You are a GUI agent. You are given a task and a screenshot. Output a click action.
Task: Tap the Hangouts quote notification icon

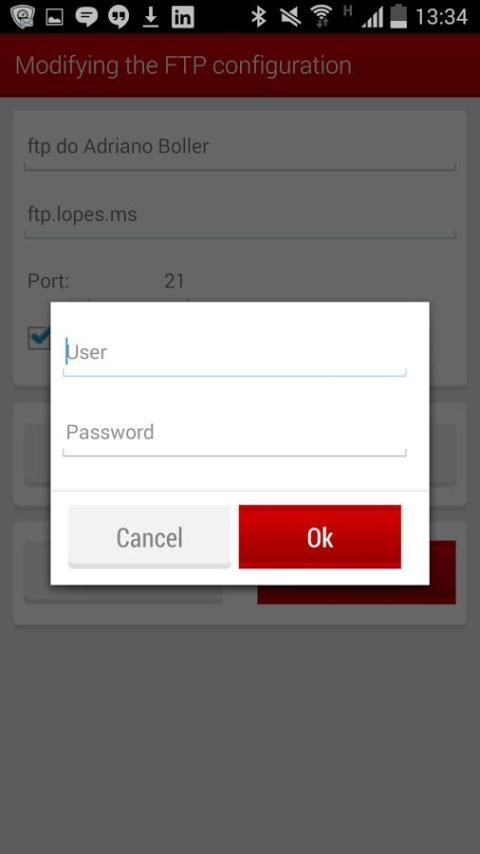(118, 17)
